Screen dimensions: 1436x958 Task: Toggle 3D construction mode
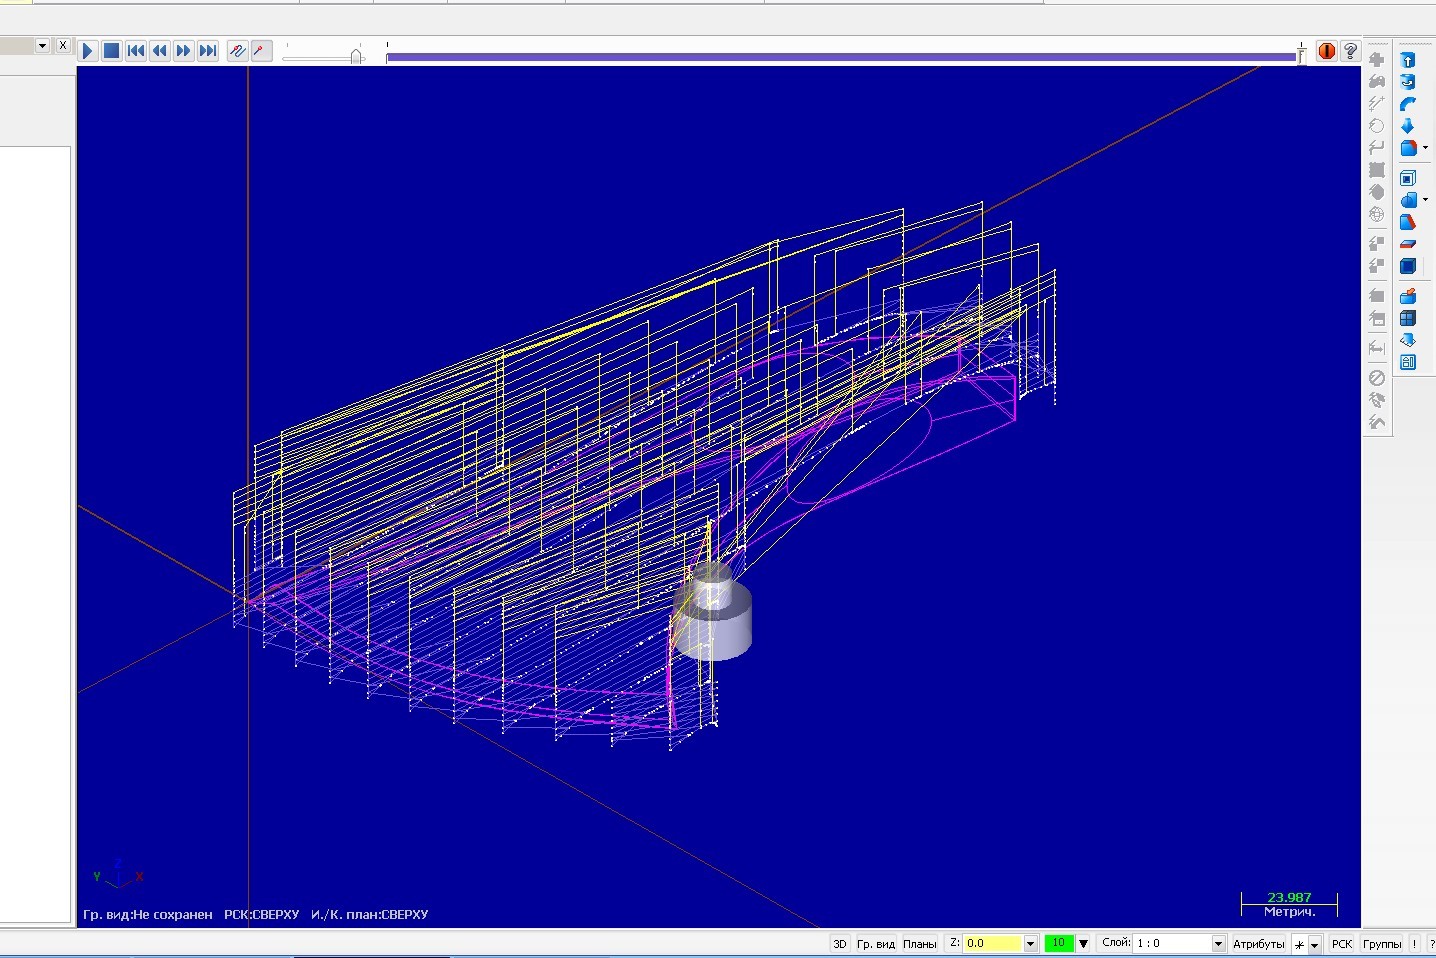(840, 943)
